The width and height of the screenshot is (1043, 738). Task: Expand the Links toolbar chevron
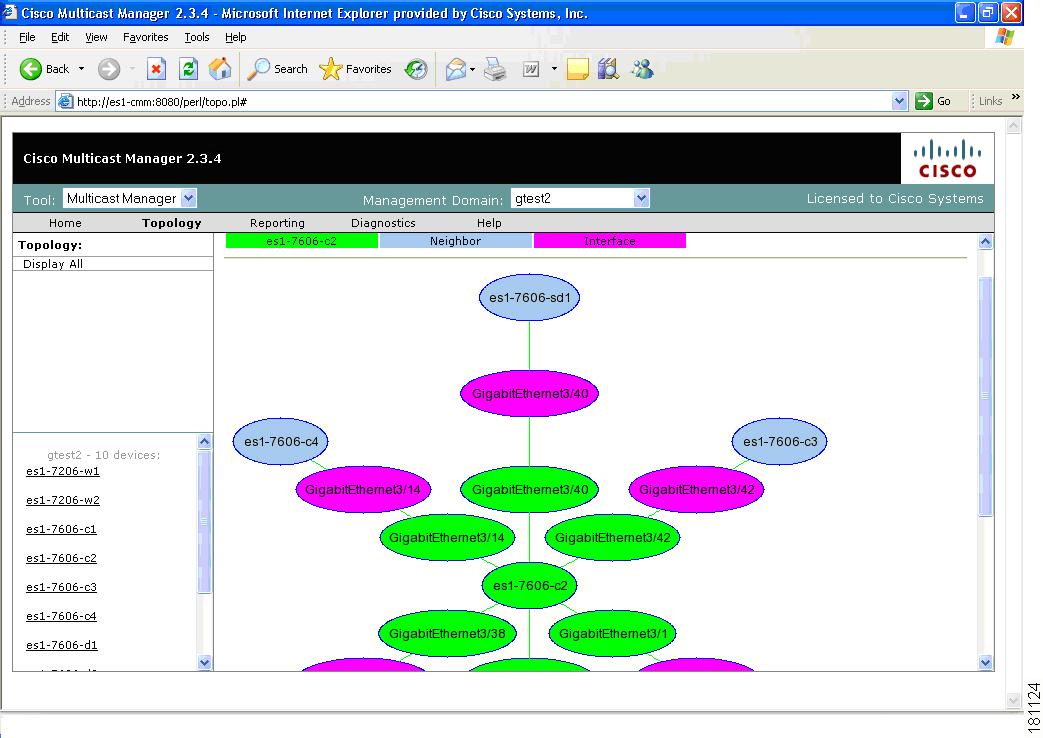[1016, 97]
